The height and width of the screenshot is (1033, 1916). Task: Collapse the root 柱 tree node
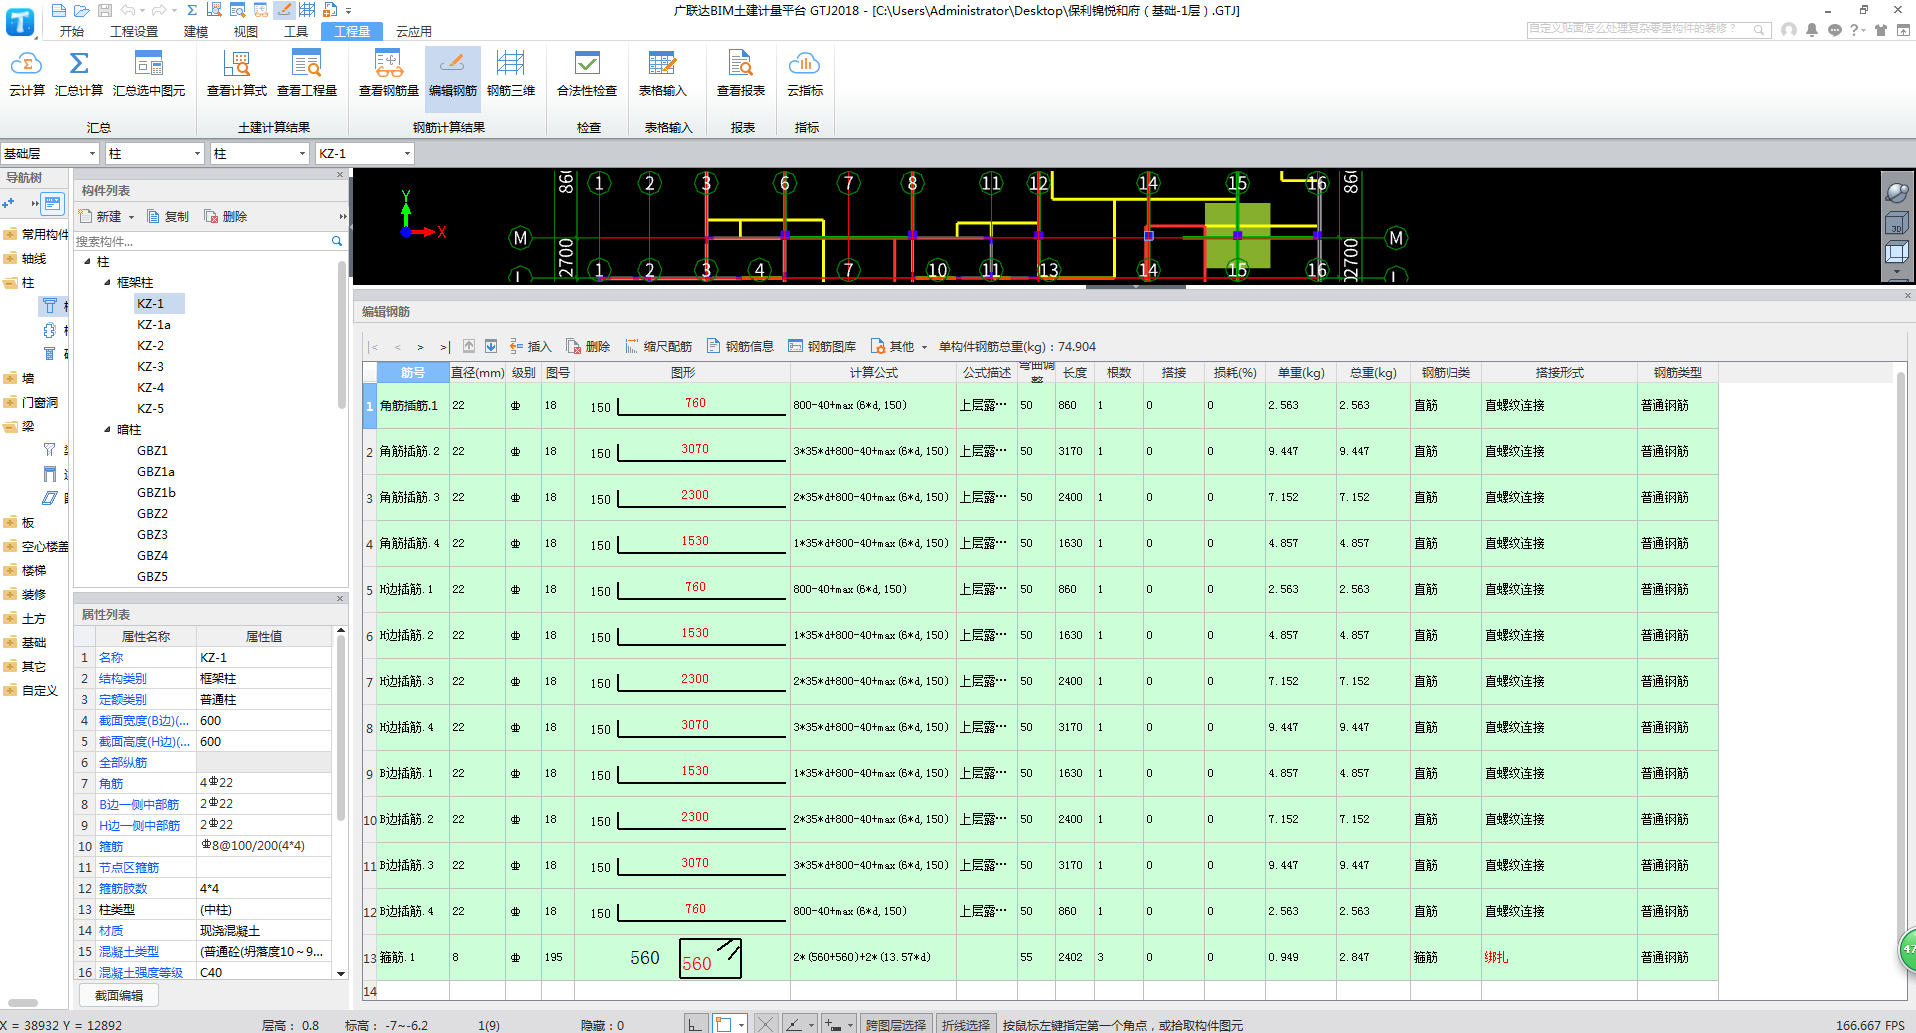point(88,261)
